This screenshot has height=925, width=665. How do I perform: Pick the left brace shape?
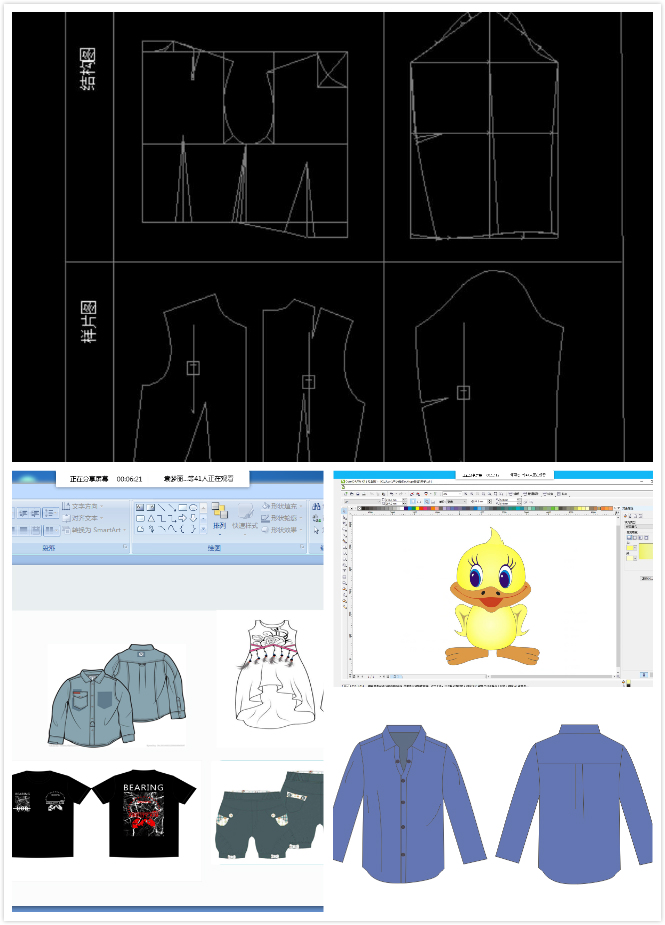tap(182, 529)
